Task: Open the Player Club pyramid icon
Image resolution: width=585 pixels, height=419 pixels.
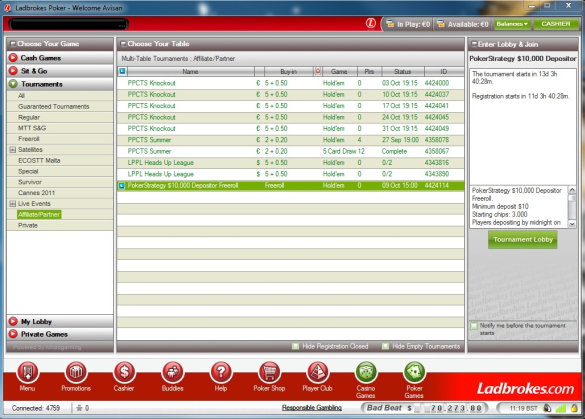Action: 317,372
